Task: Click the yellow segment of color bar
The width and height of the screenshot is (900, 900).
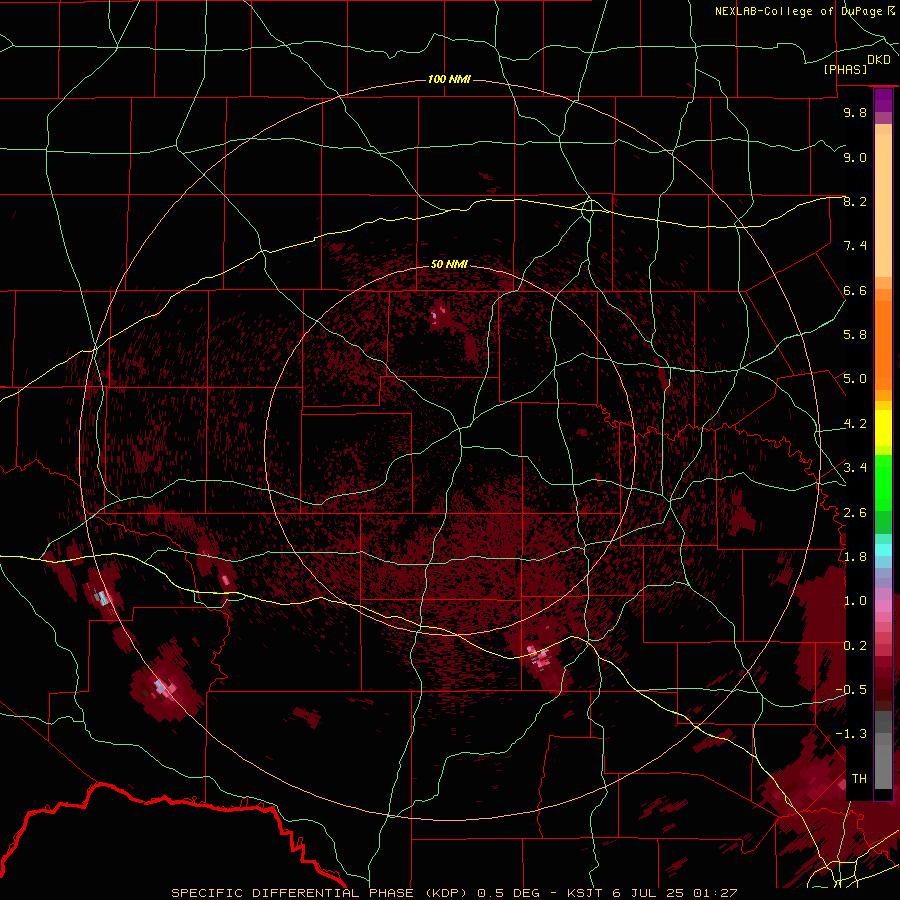Action: point(883,428)
